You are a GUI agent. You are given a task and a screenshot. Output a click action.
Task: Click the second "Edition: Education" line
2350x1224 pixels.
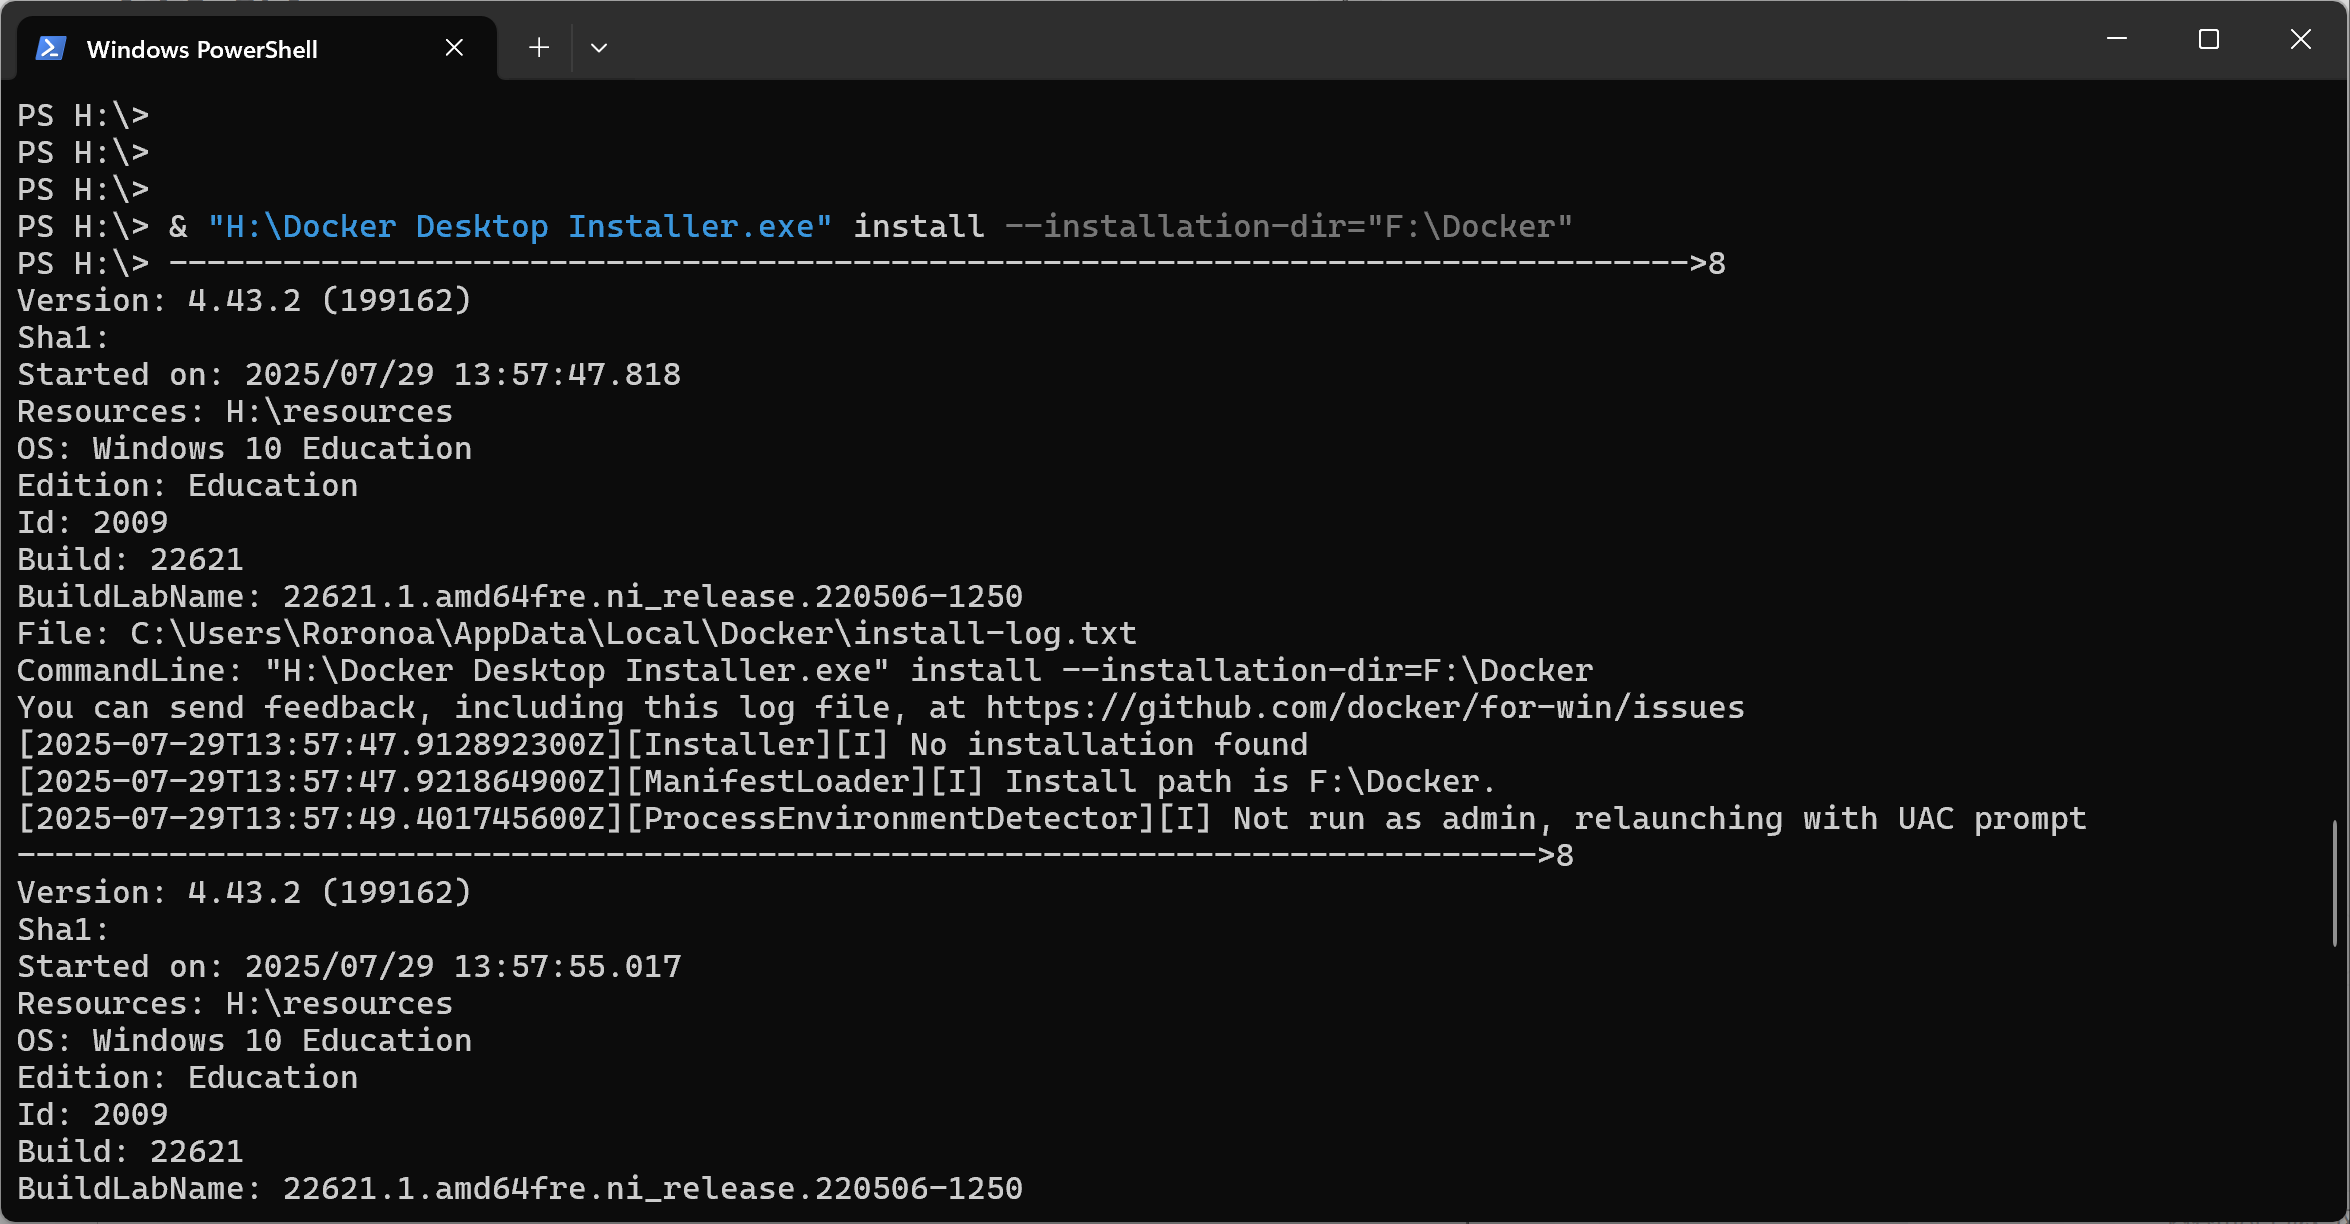(x=187, y=1077)
